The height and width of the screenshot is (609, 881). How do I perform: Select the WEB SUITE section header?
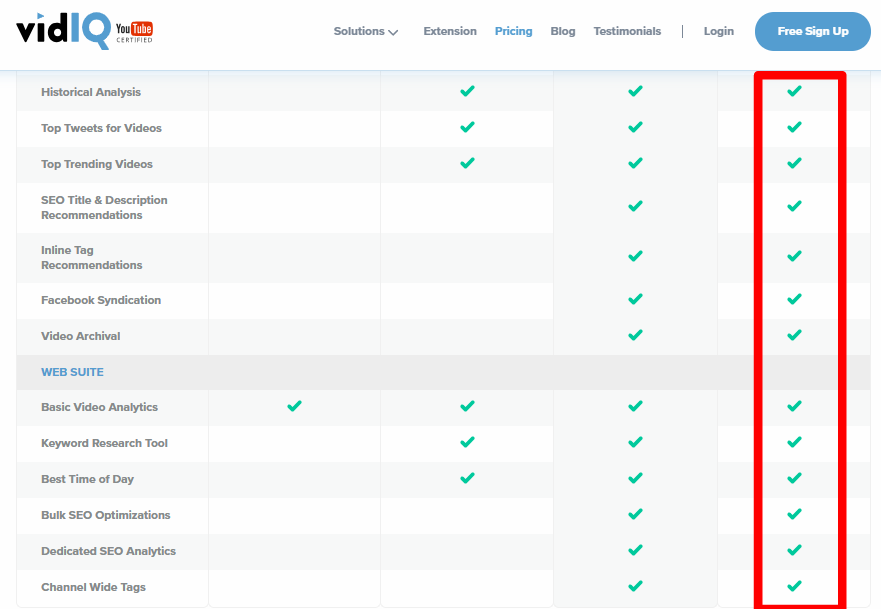(x=72, y=372)
